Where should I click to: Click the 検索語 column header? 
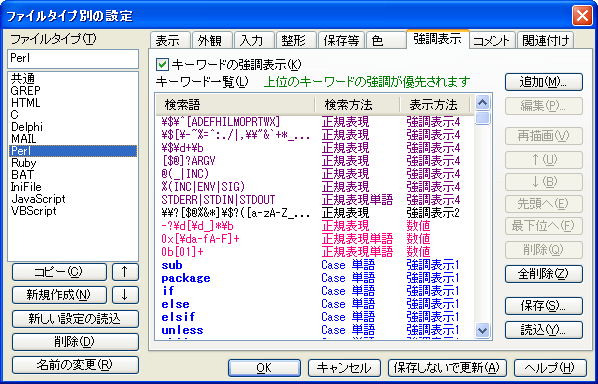pyautogui.click(x=235, y=105)
